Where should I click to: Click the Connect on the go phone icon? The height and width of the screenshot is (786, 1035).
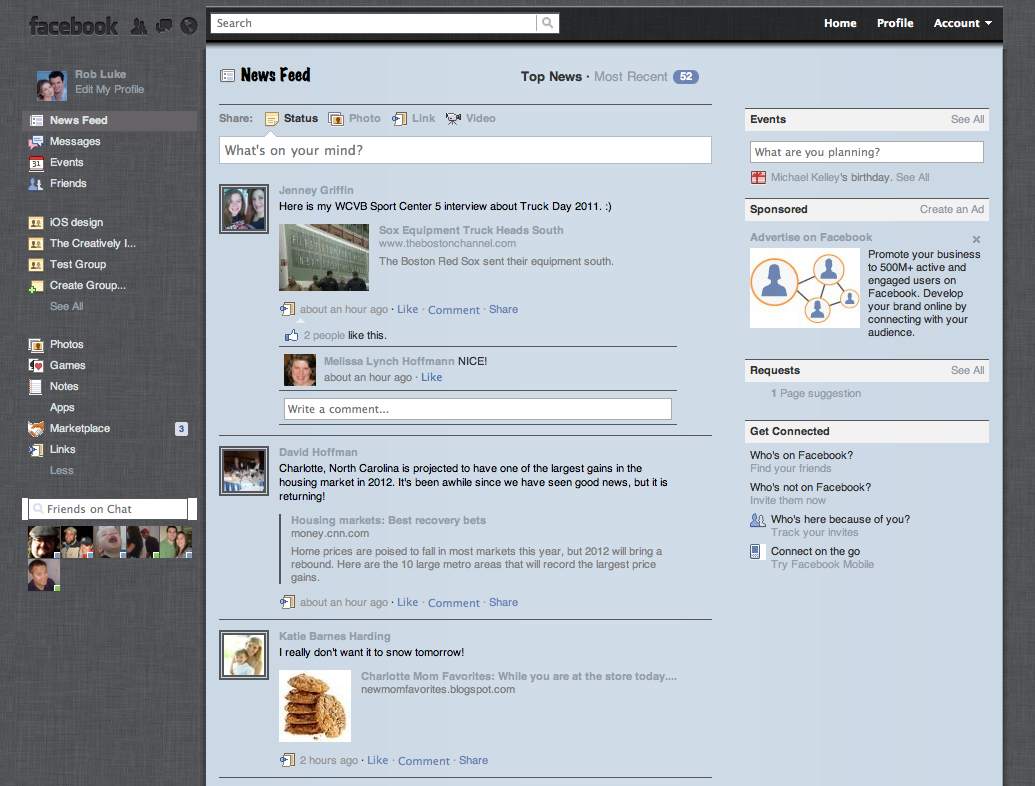click(x=757, y=551)
